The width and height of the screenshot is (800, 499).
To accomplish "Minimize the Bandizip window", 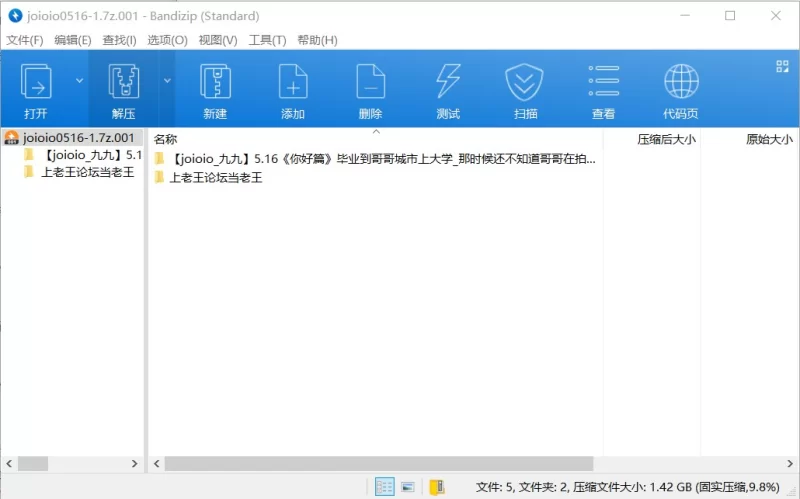I will pos(685,16).
